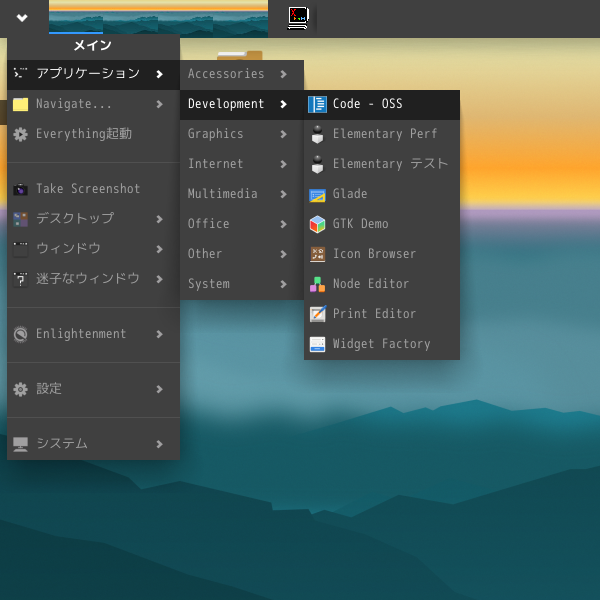Expand the System submenu arrow
The height and width of the screenshot is (600, 600).
284,284
